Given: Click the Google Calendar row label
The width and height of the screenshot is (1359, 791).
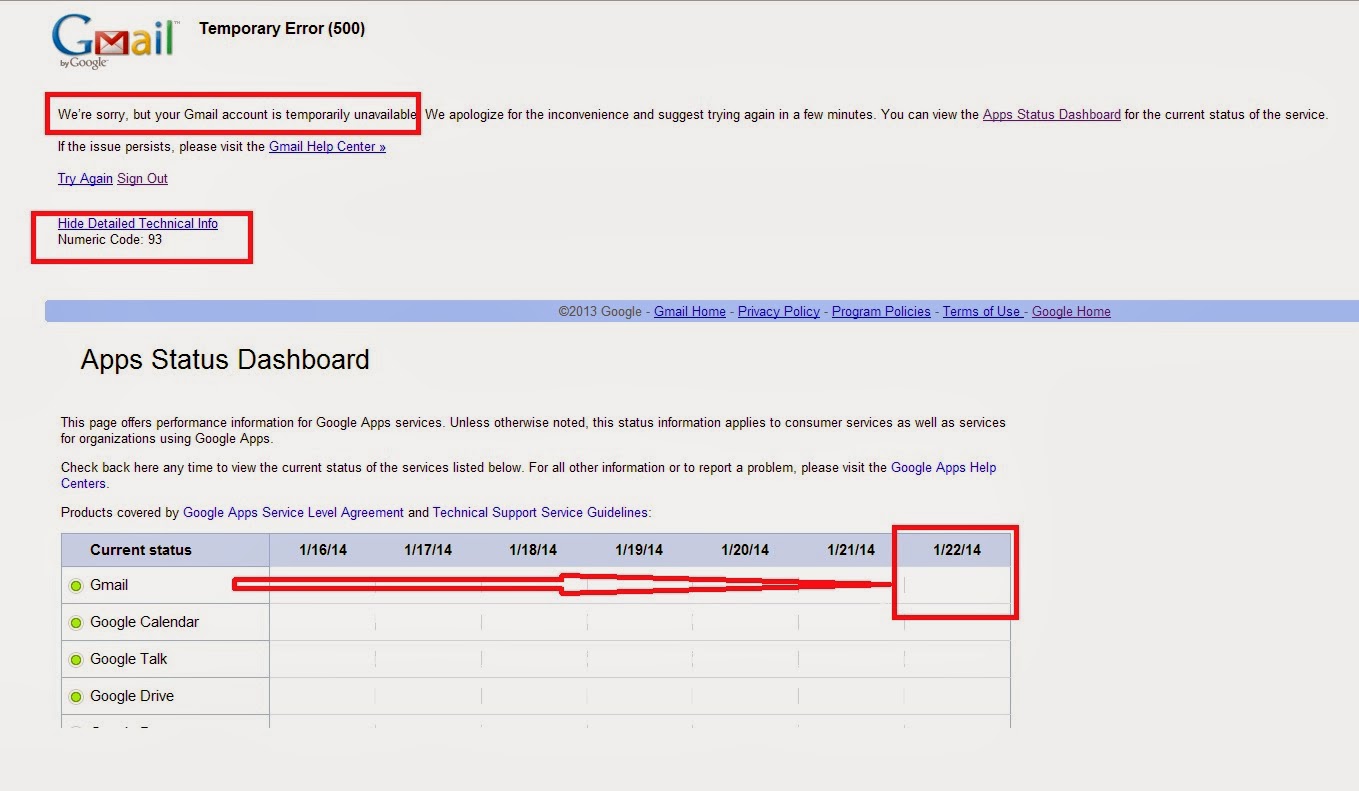Looking at the screenshot, I should (144, 622).
